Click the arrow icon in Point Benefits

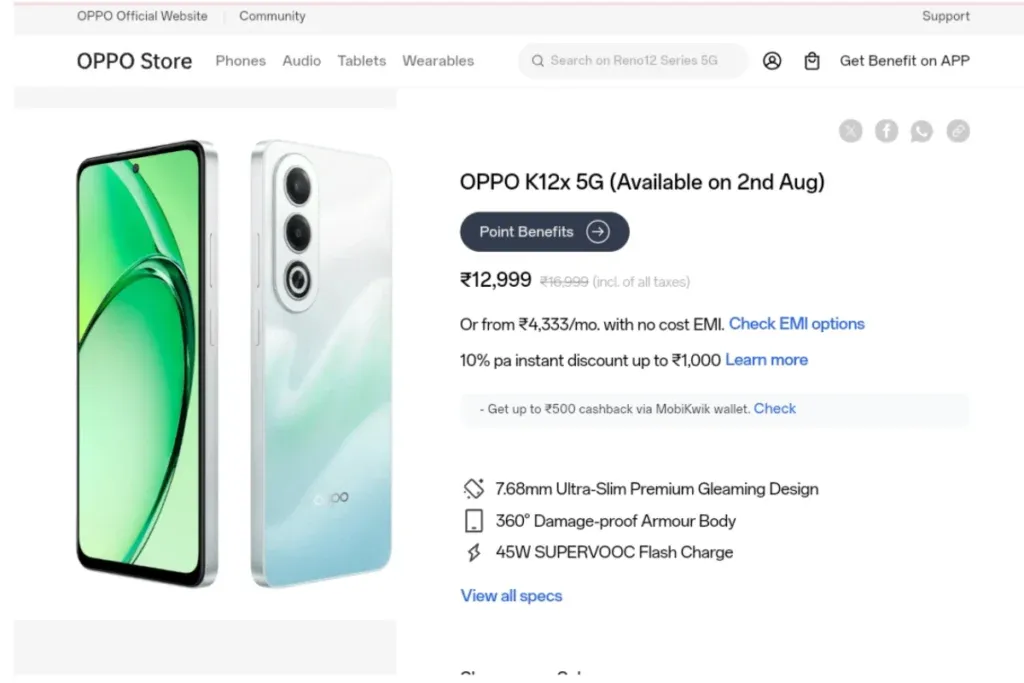598,232
